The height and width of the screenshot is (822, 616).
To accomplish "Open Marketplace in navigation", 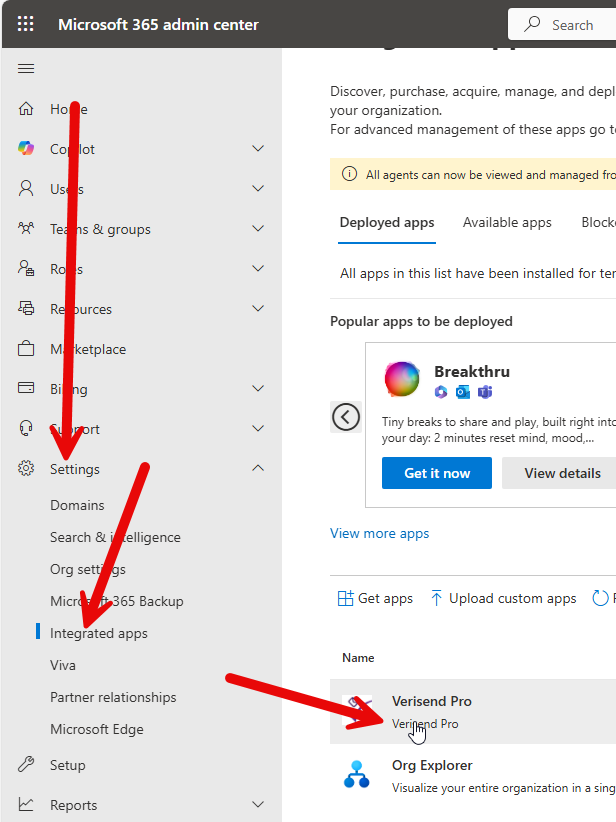I will coord(88,349).
